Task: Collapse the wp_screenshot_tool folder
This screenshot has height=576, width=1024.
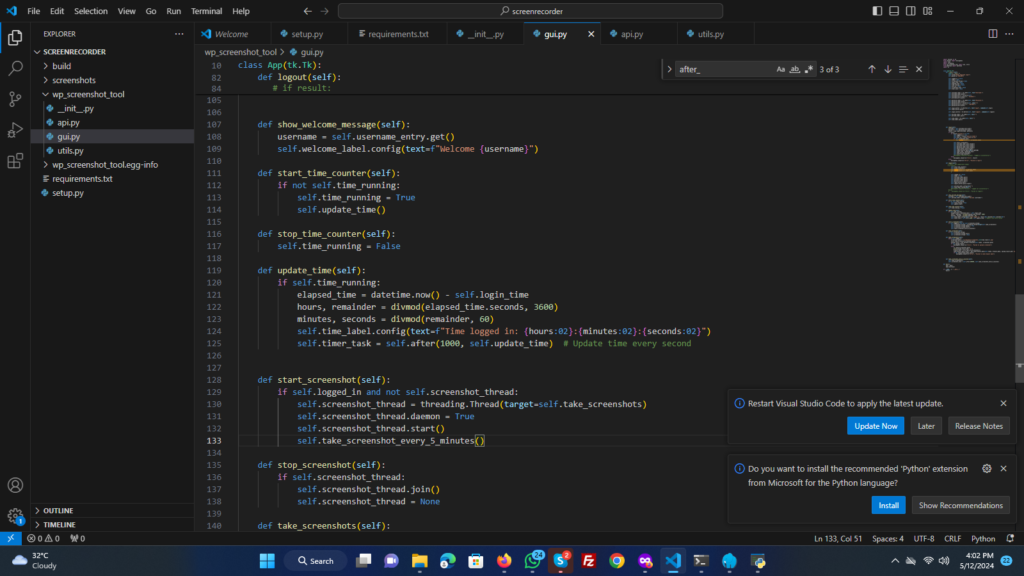Action: pos(88,94)
